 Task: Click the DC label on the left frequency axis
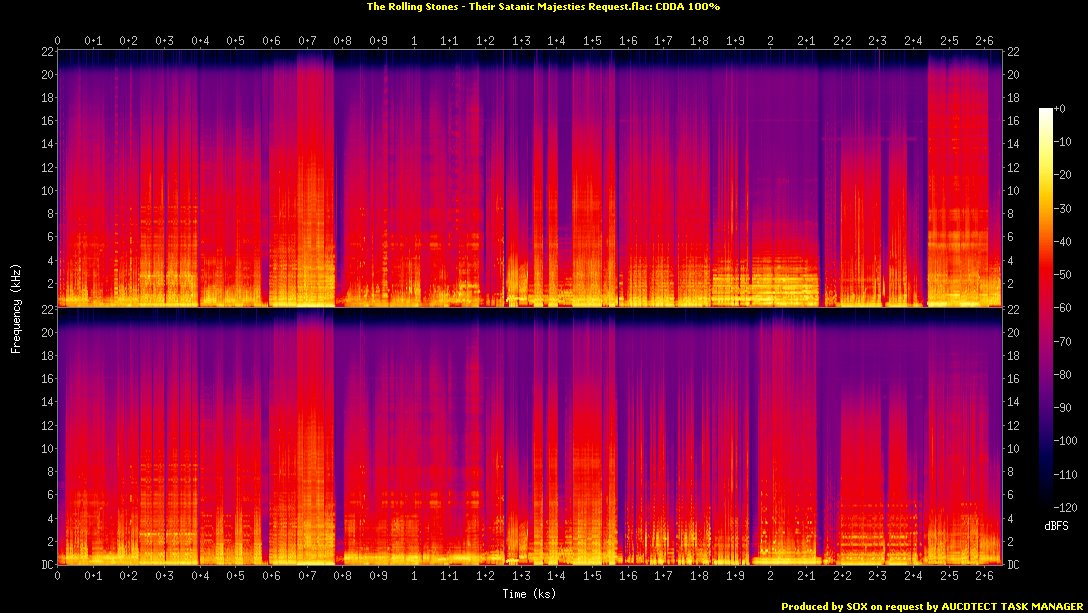pos(44,565)
